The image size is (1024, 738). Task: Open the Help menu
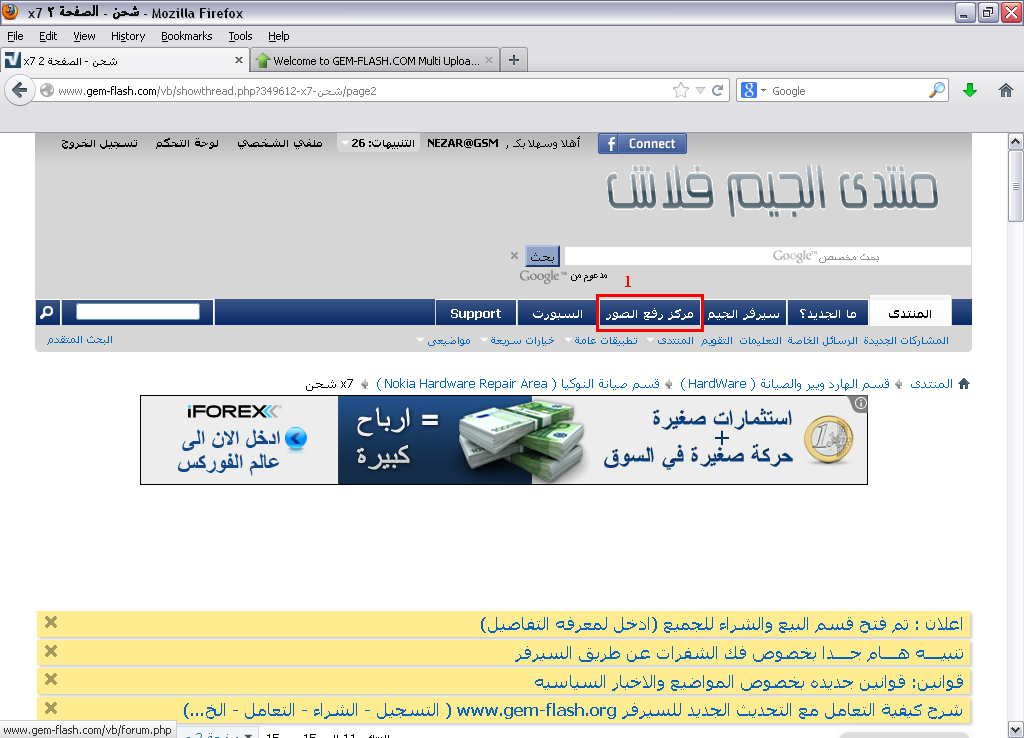pyautogui.click(x=278, y=36)
